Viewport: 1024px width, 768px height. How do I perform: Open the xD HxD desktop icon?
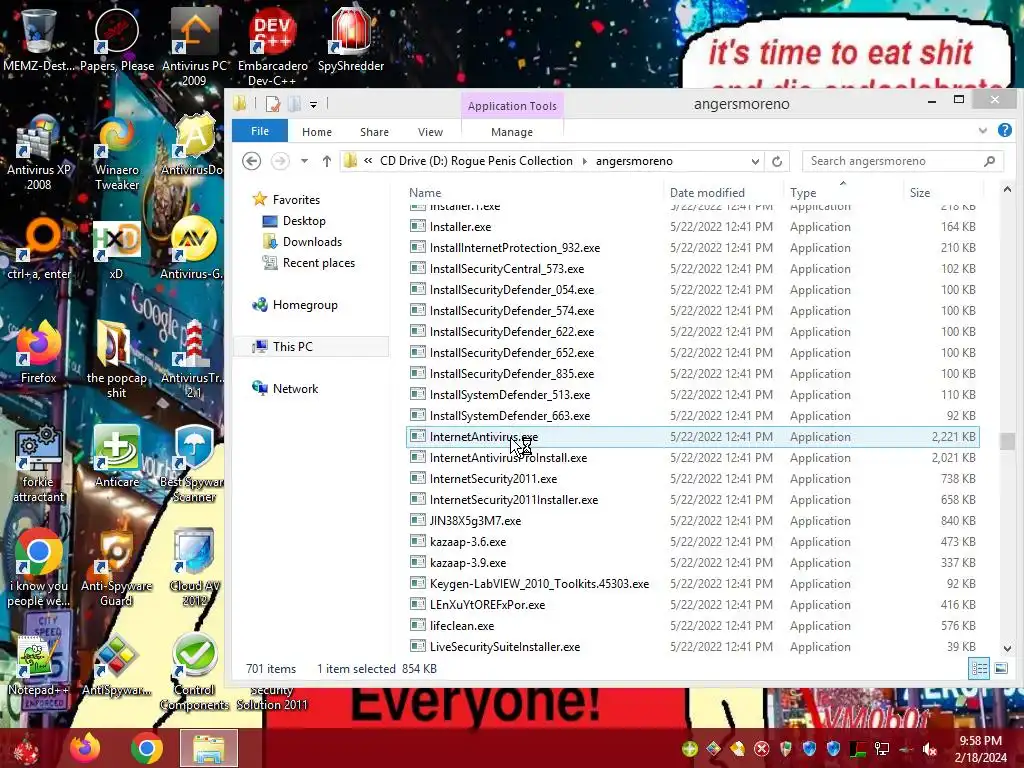116,250
